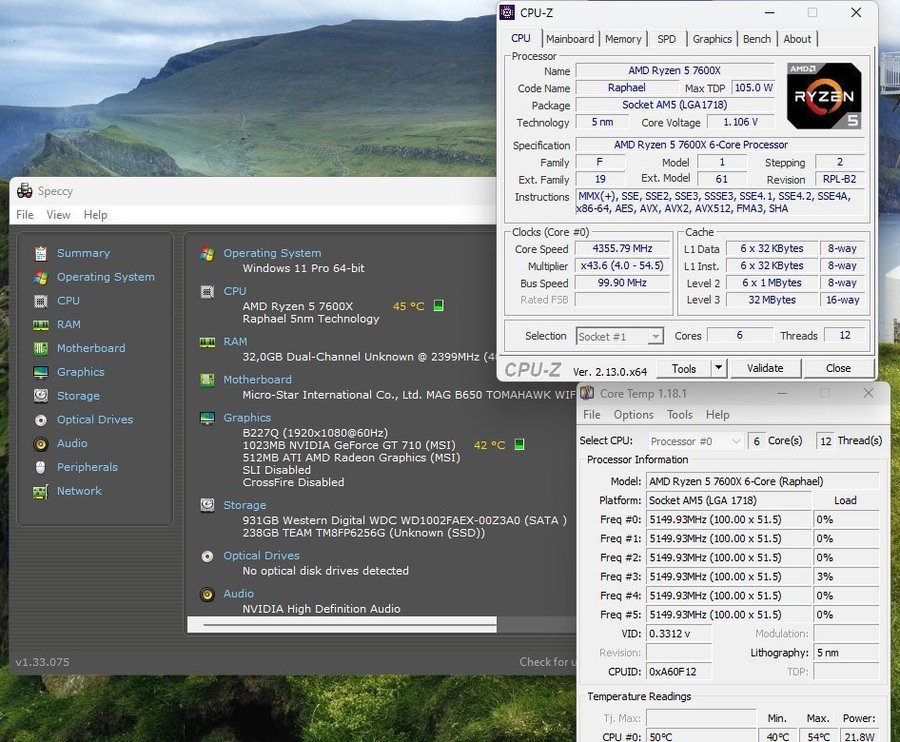Viewport: 900px width, 742px height.
Task: Click the green GPU temperature indicator at 42 °C
Action: pyautogui.click(x=519, y=445)
